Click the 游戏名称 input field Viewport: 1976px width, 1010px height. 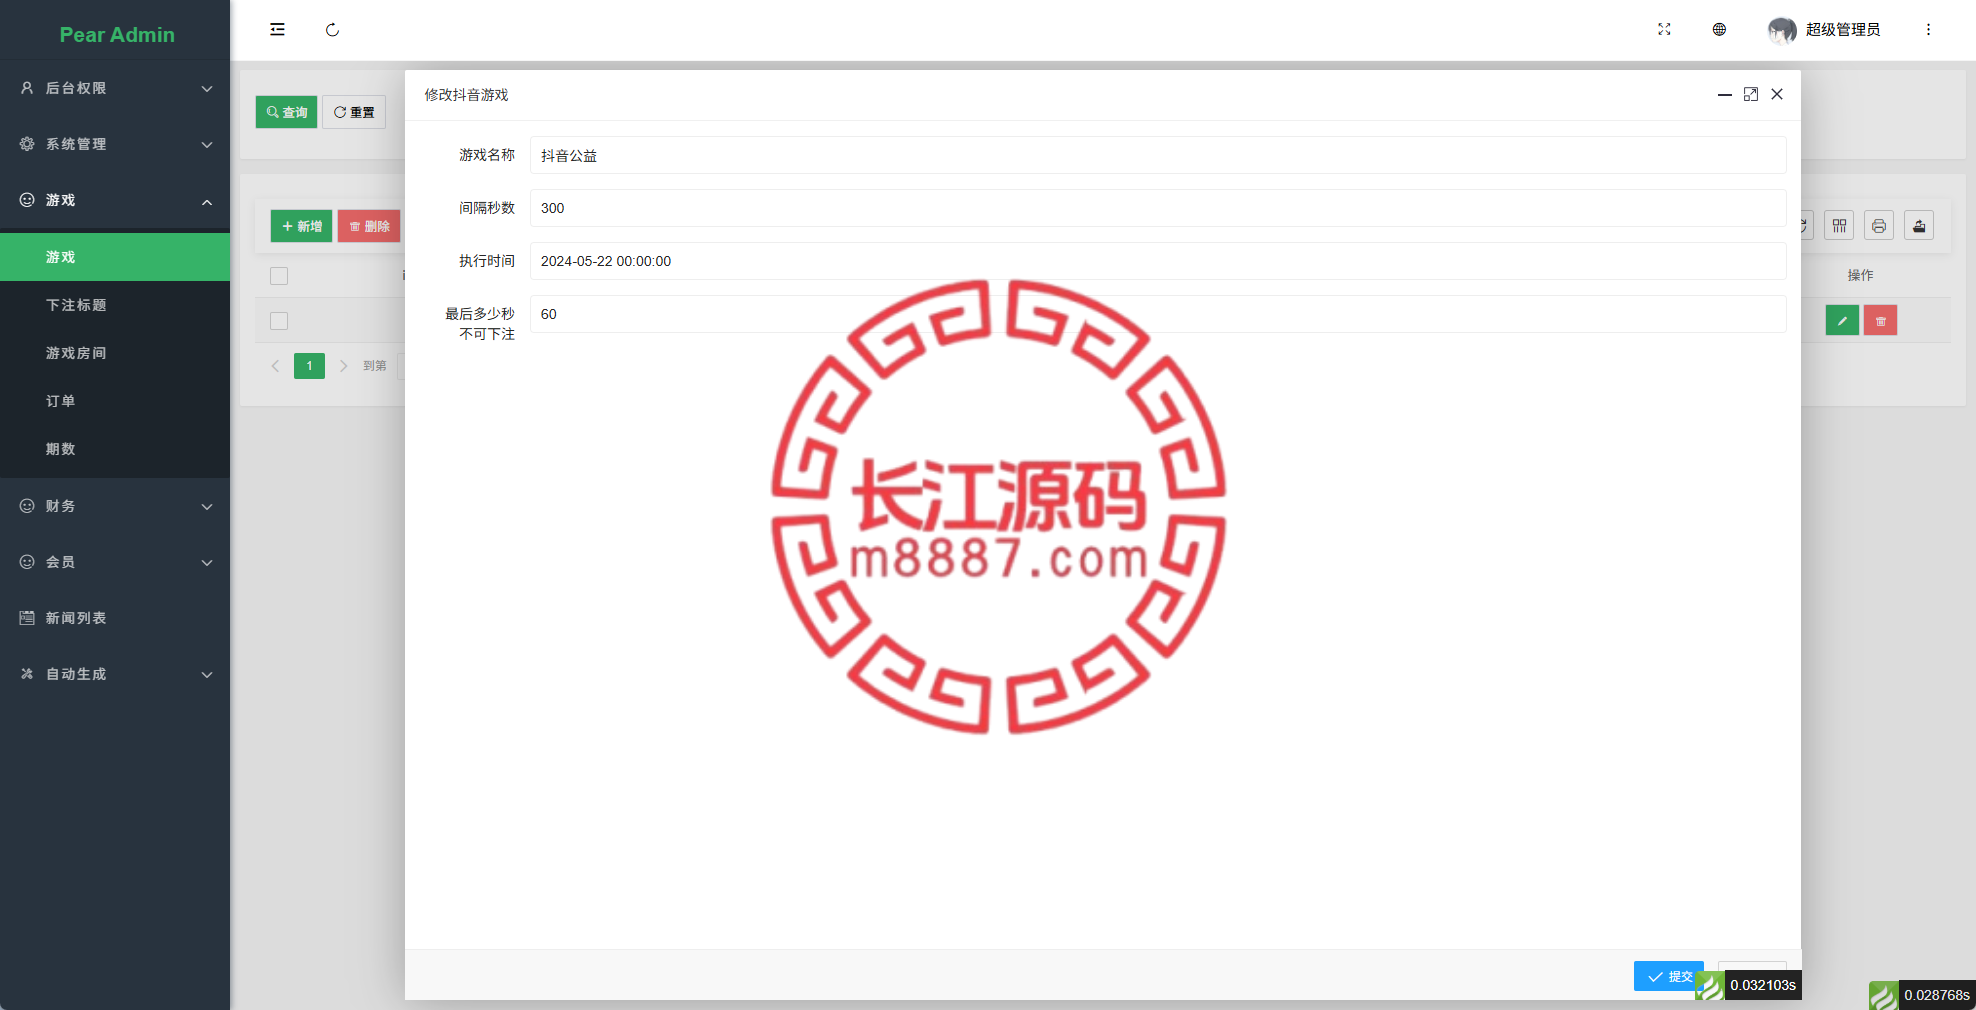coord(1158,155)
